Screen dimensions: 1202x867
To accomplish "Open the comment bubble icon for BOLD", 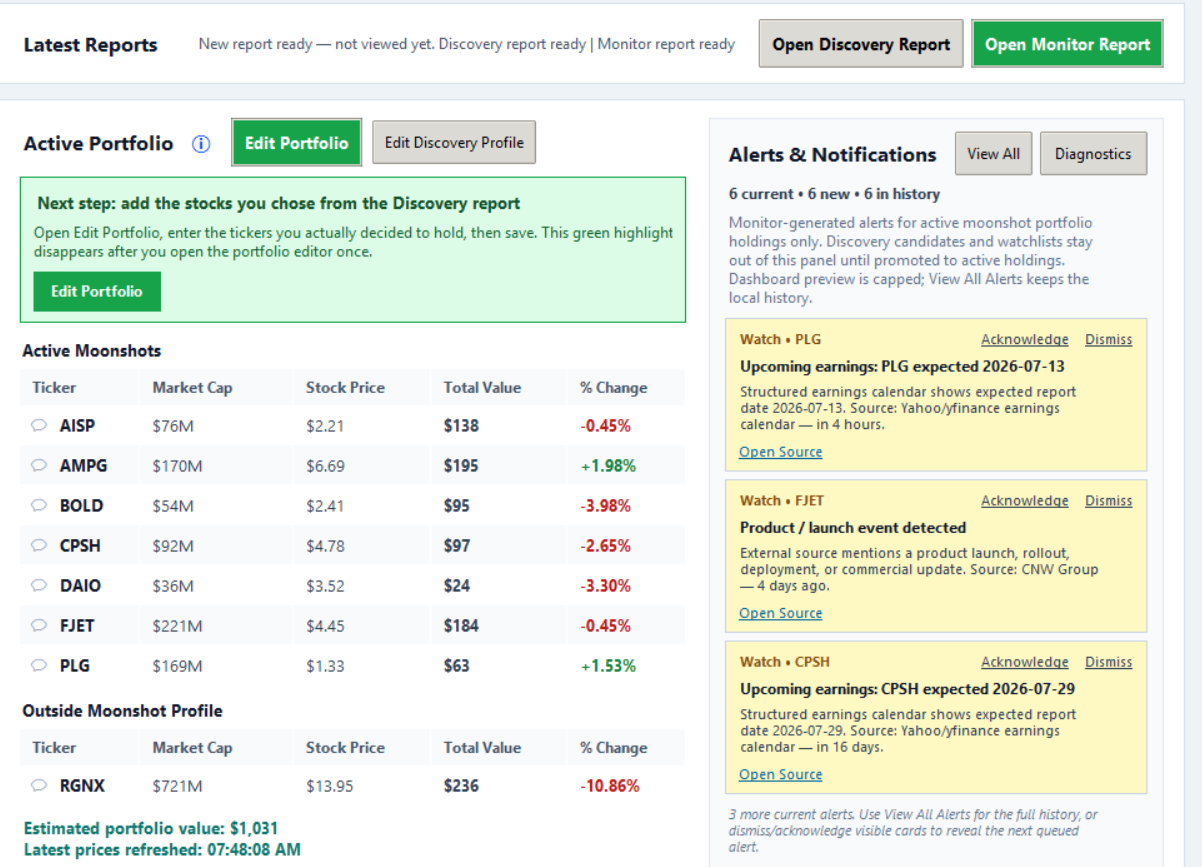I will tap(39, 506).
